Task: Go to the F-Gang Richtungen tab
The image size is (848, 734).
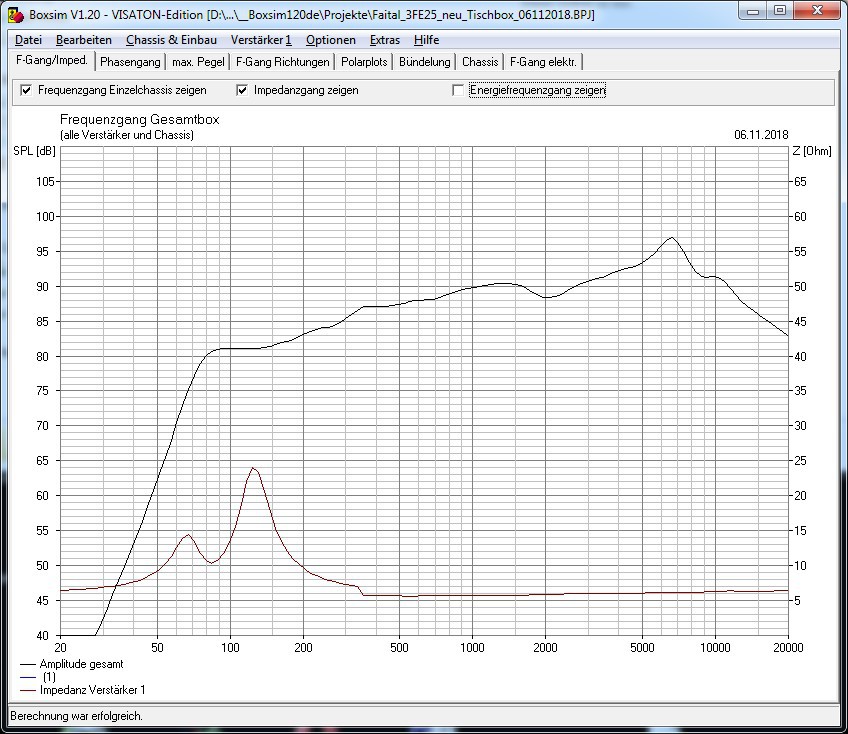Action: pos(282,62)
